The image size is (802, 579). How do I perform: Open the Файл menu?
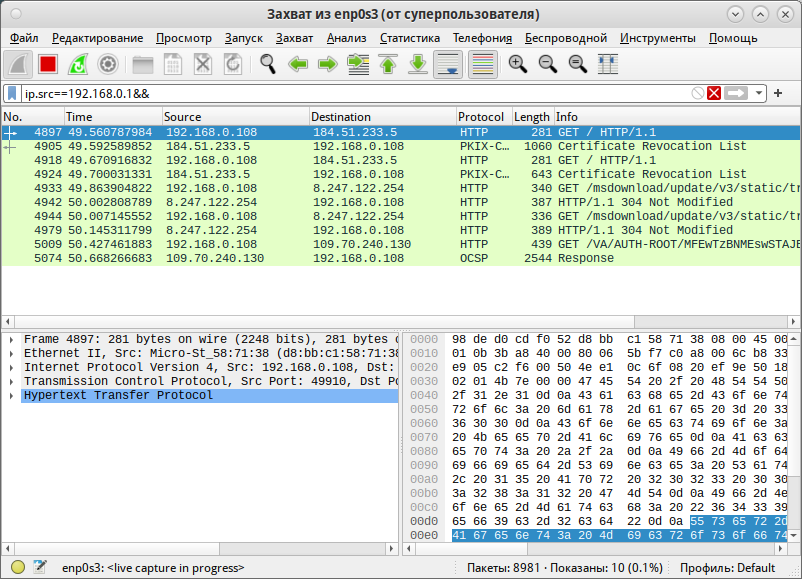click(x=24, y=38)
